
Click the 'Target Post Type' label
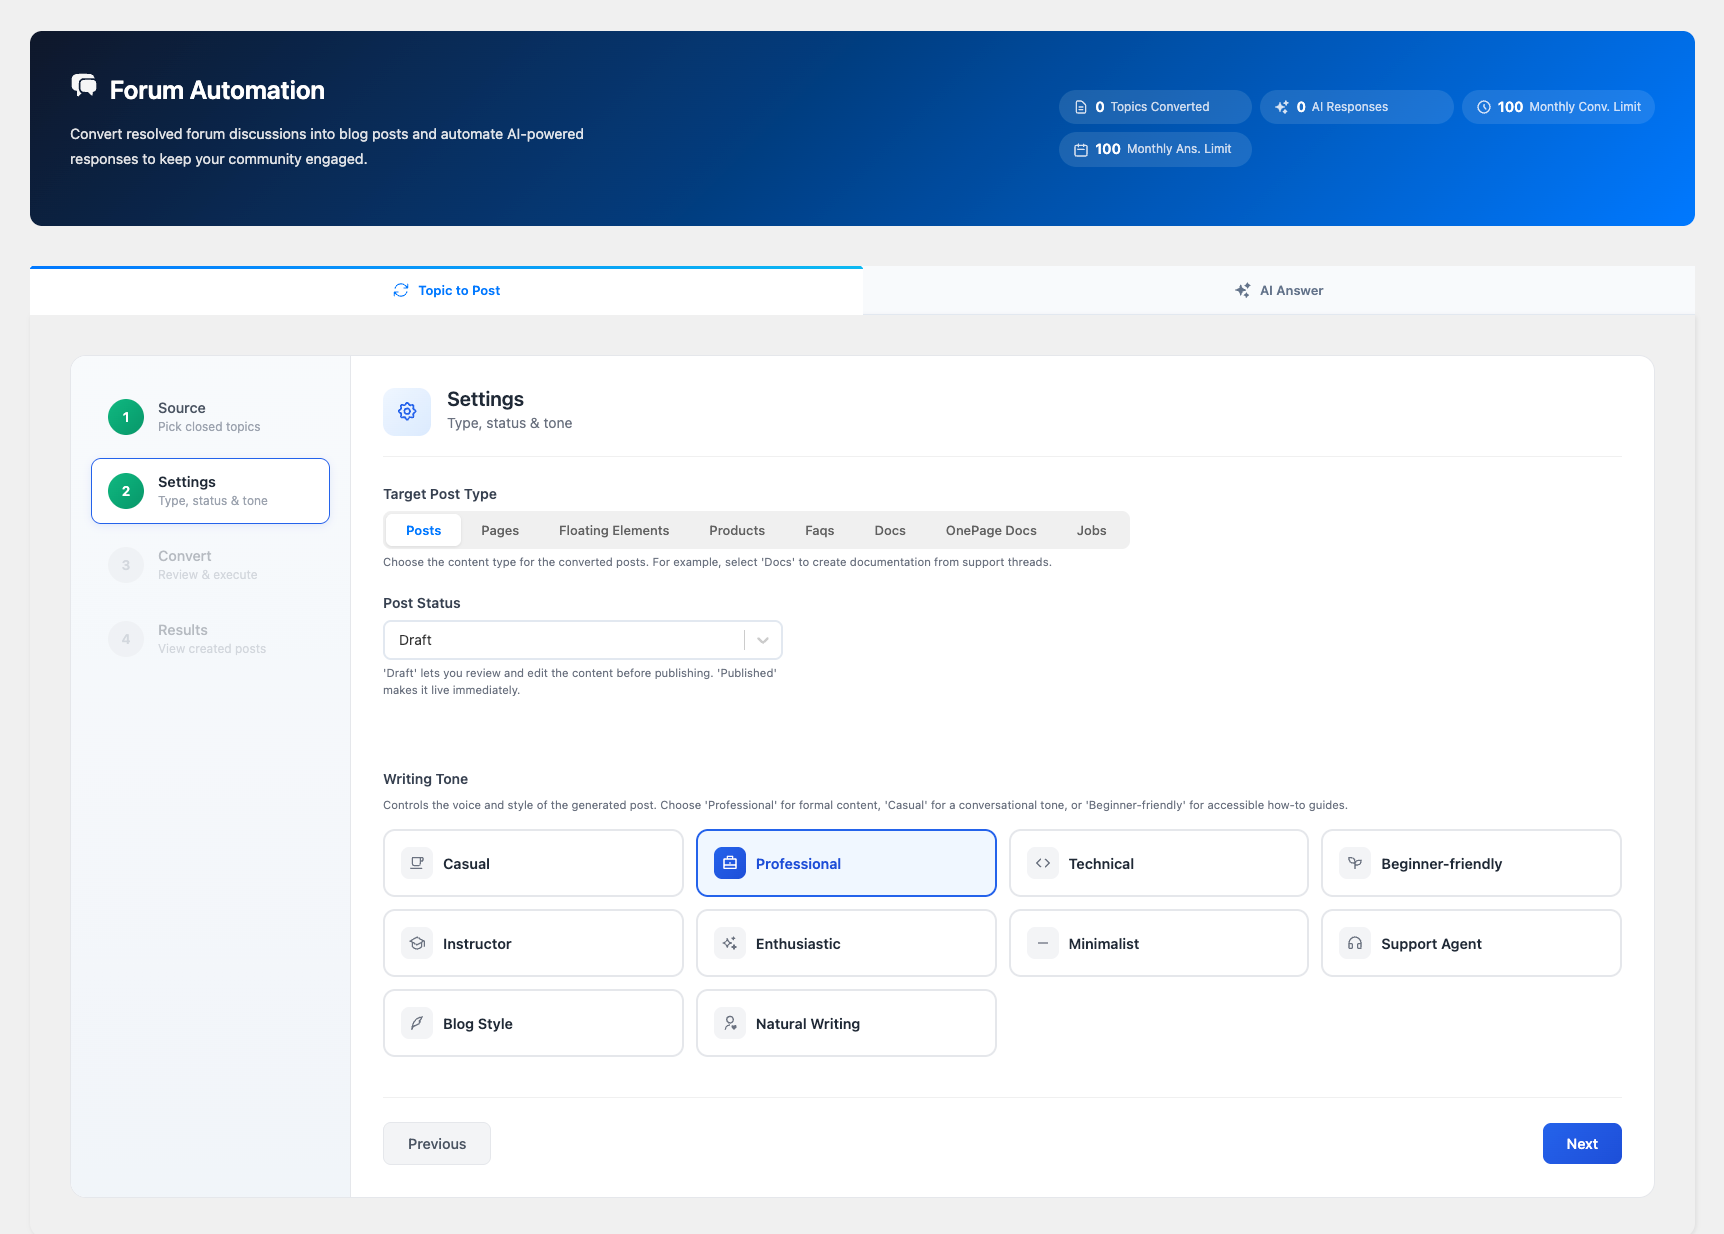point(440,494)
